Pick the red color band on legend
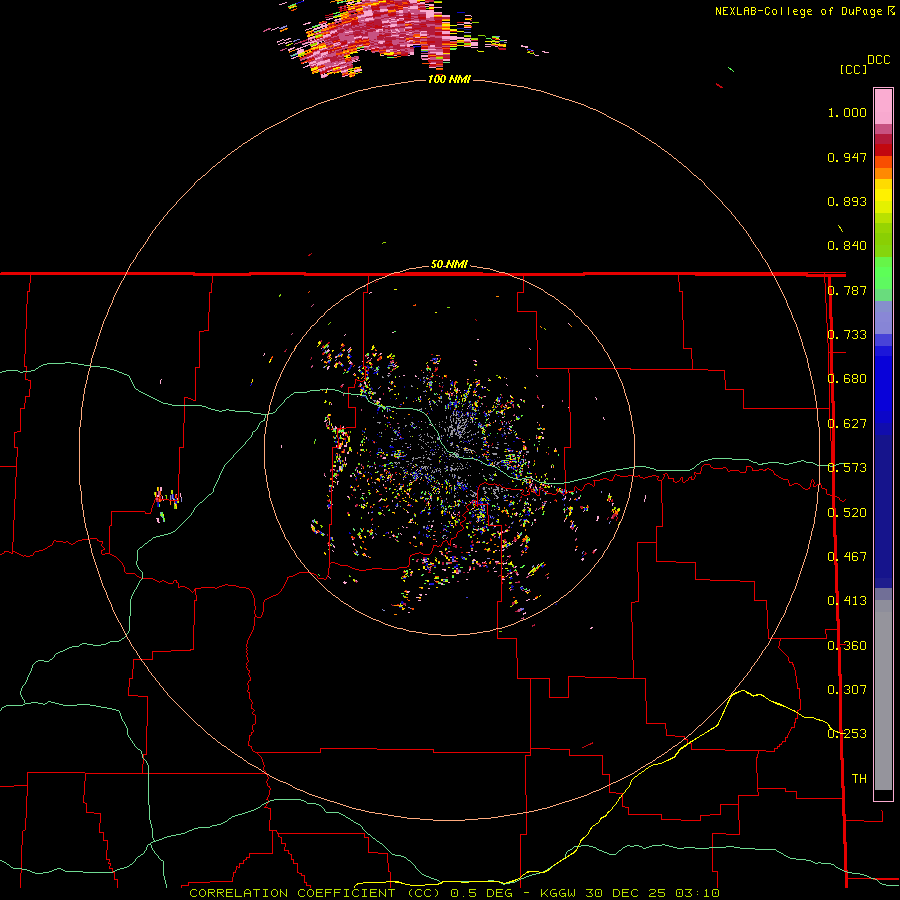Image resolution: width=900 pixels, height=900 pixels. pyautogui.click(x=883, y=150)
